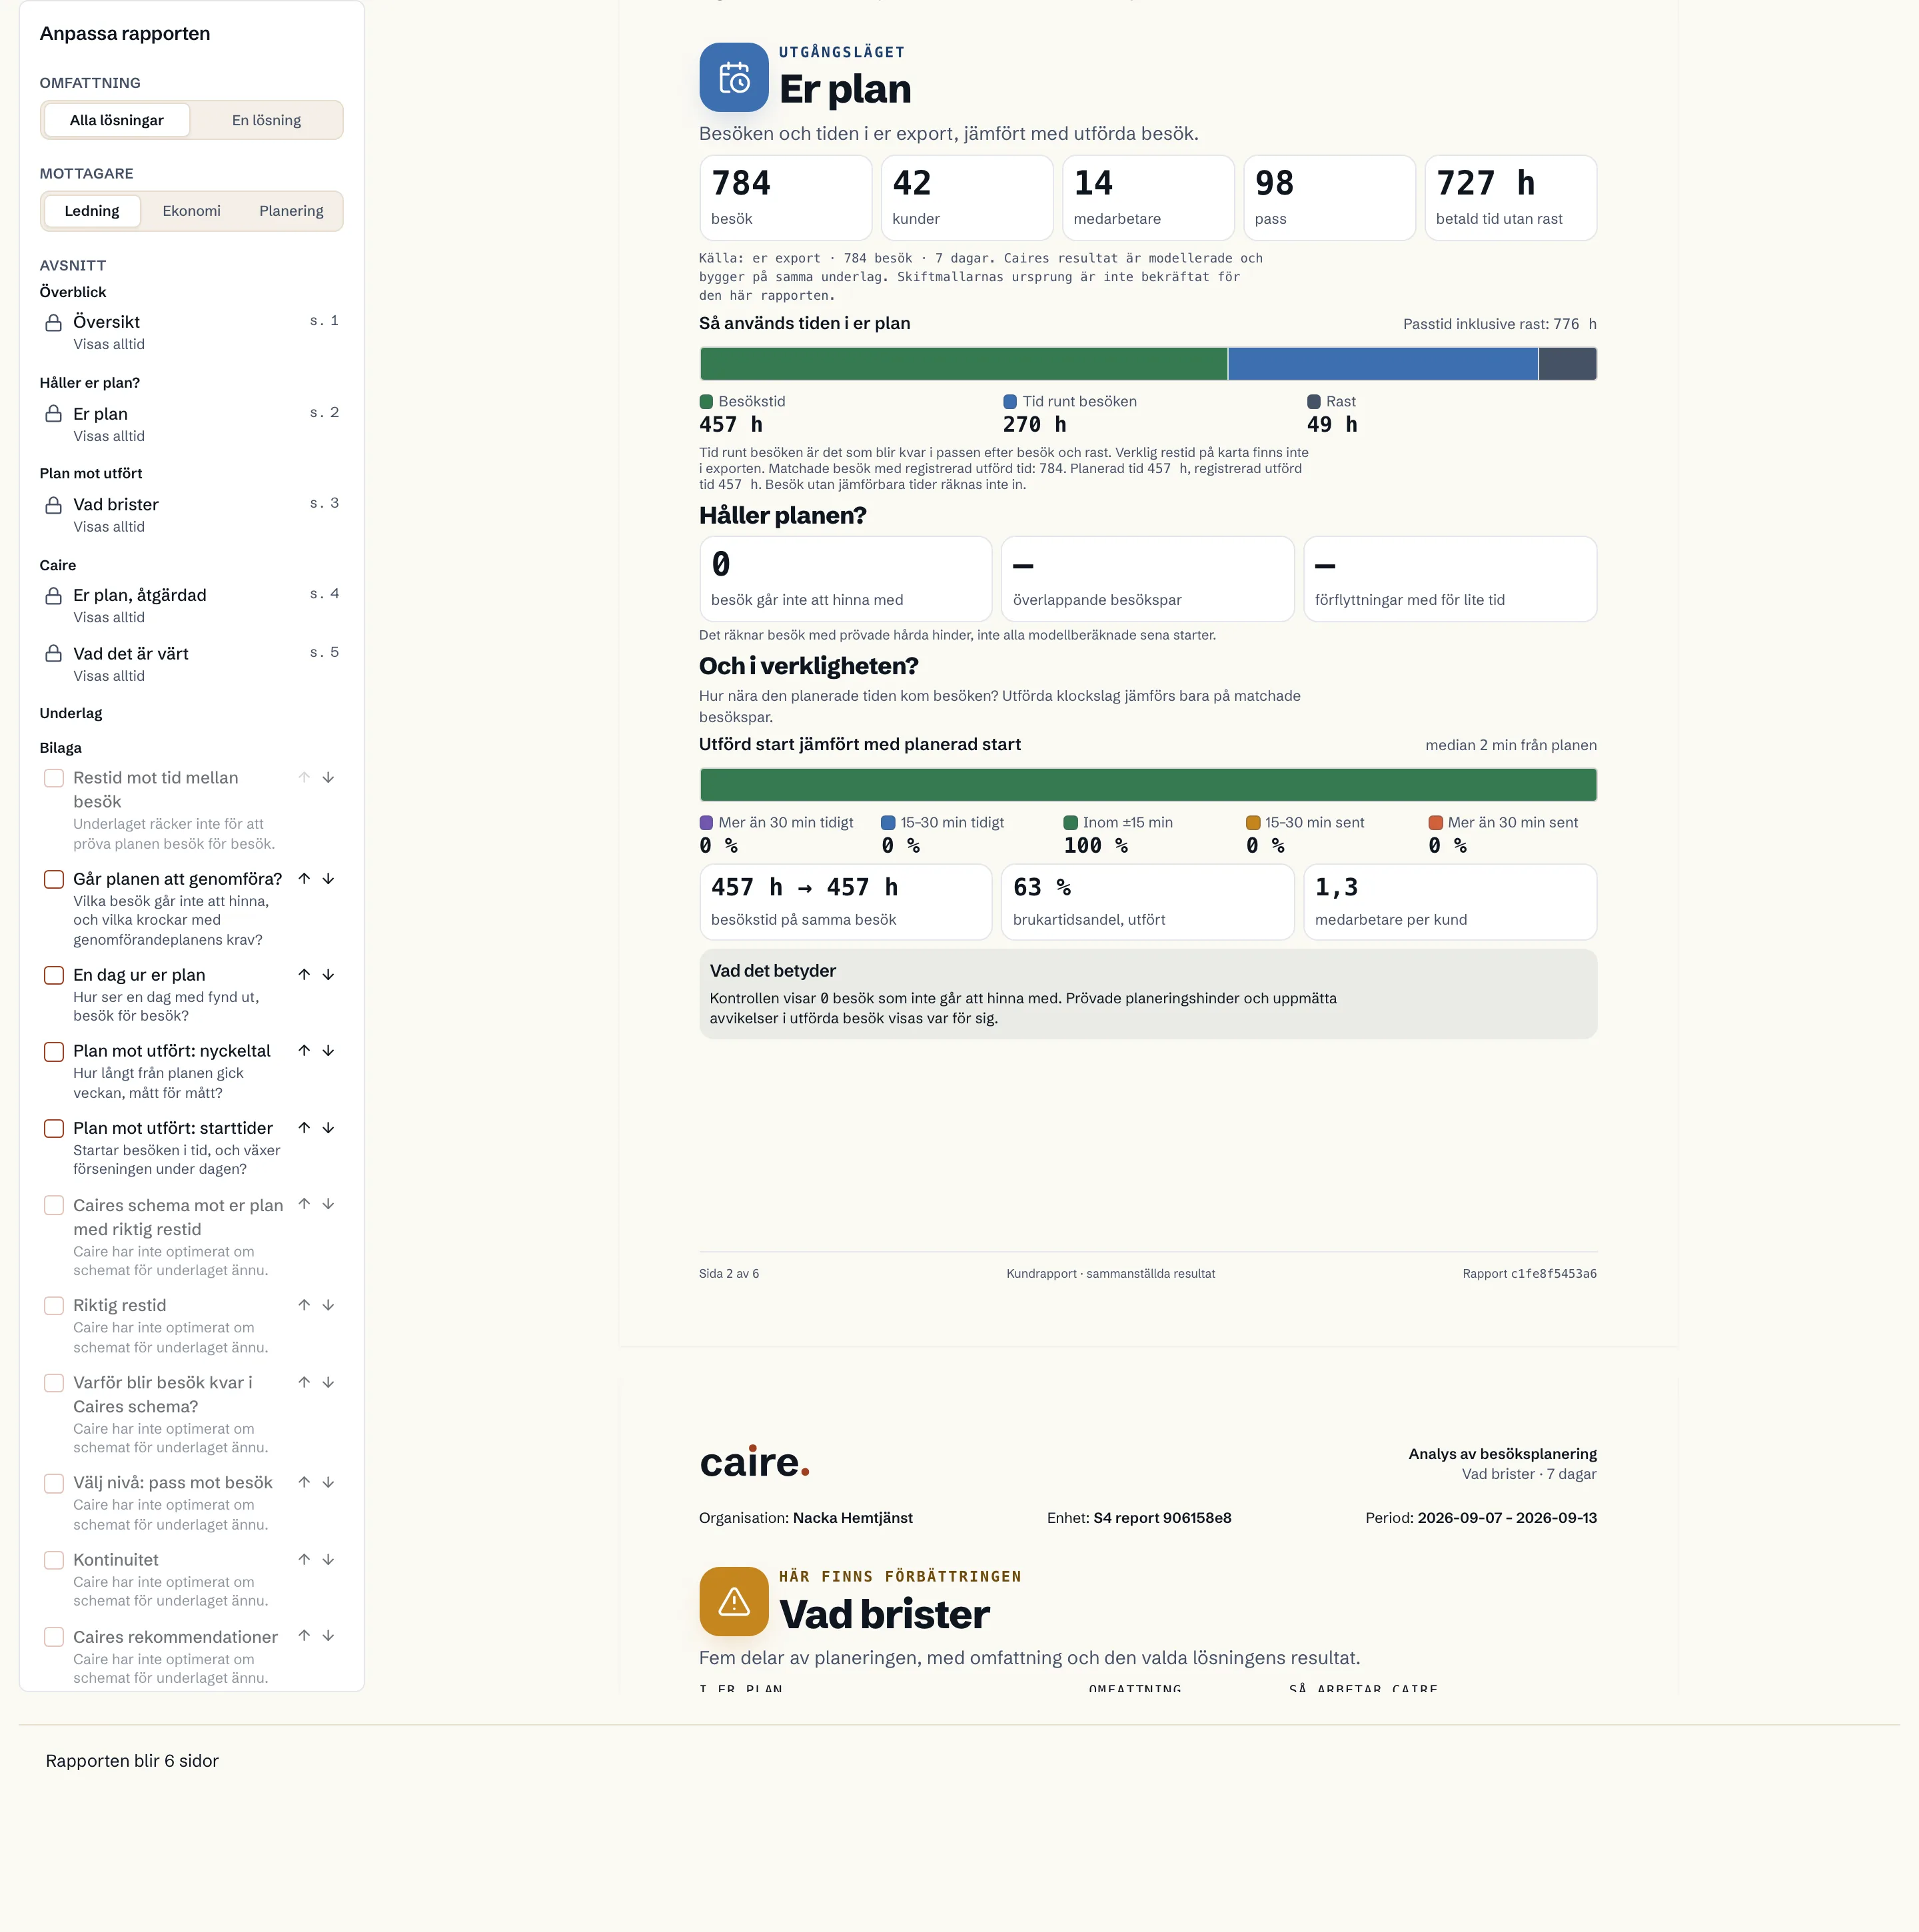The width and height of the screenshot is (1919, 1932).
Task: Move Plan mot utfört: starttider up
Action: pos(304,1128)
